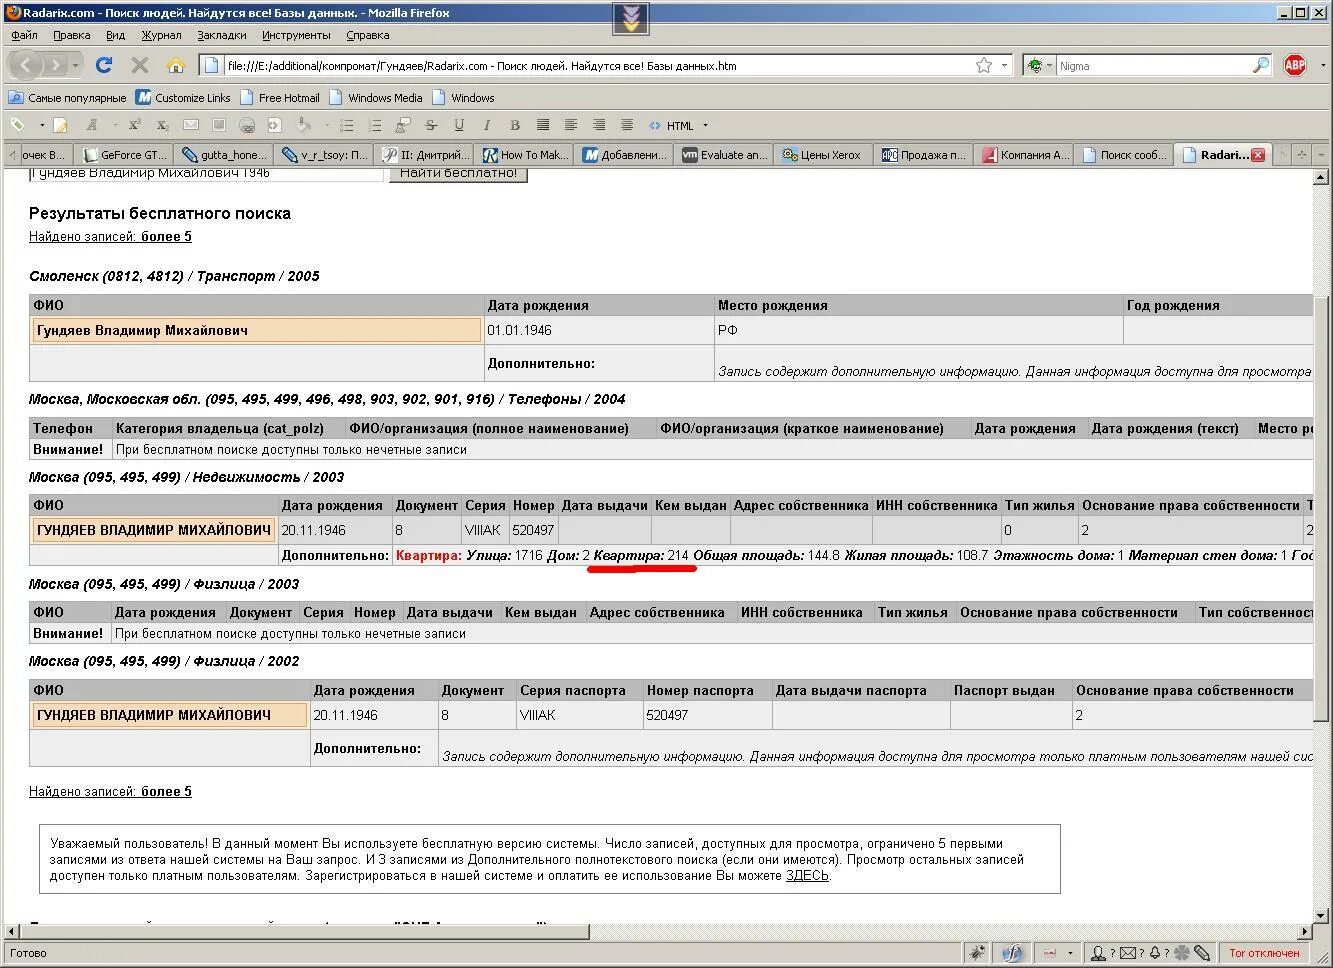Toggle subscript with the X₂ icon
This screenshot has height=968, width=1333.
162,125
